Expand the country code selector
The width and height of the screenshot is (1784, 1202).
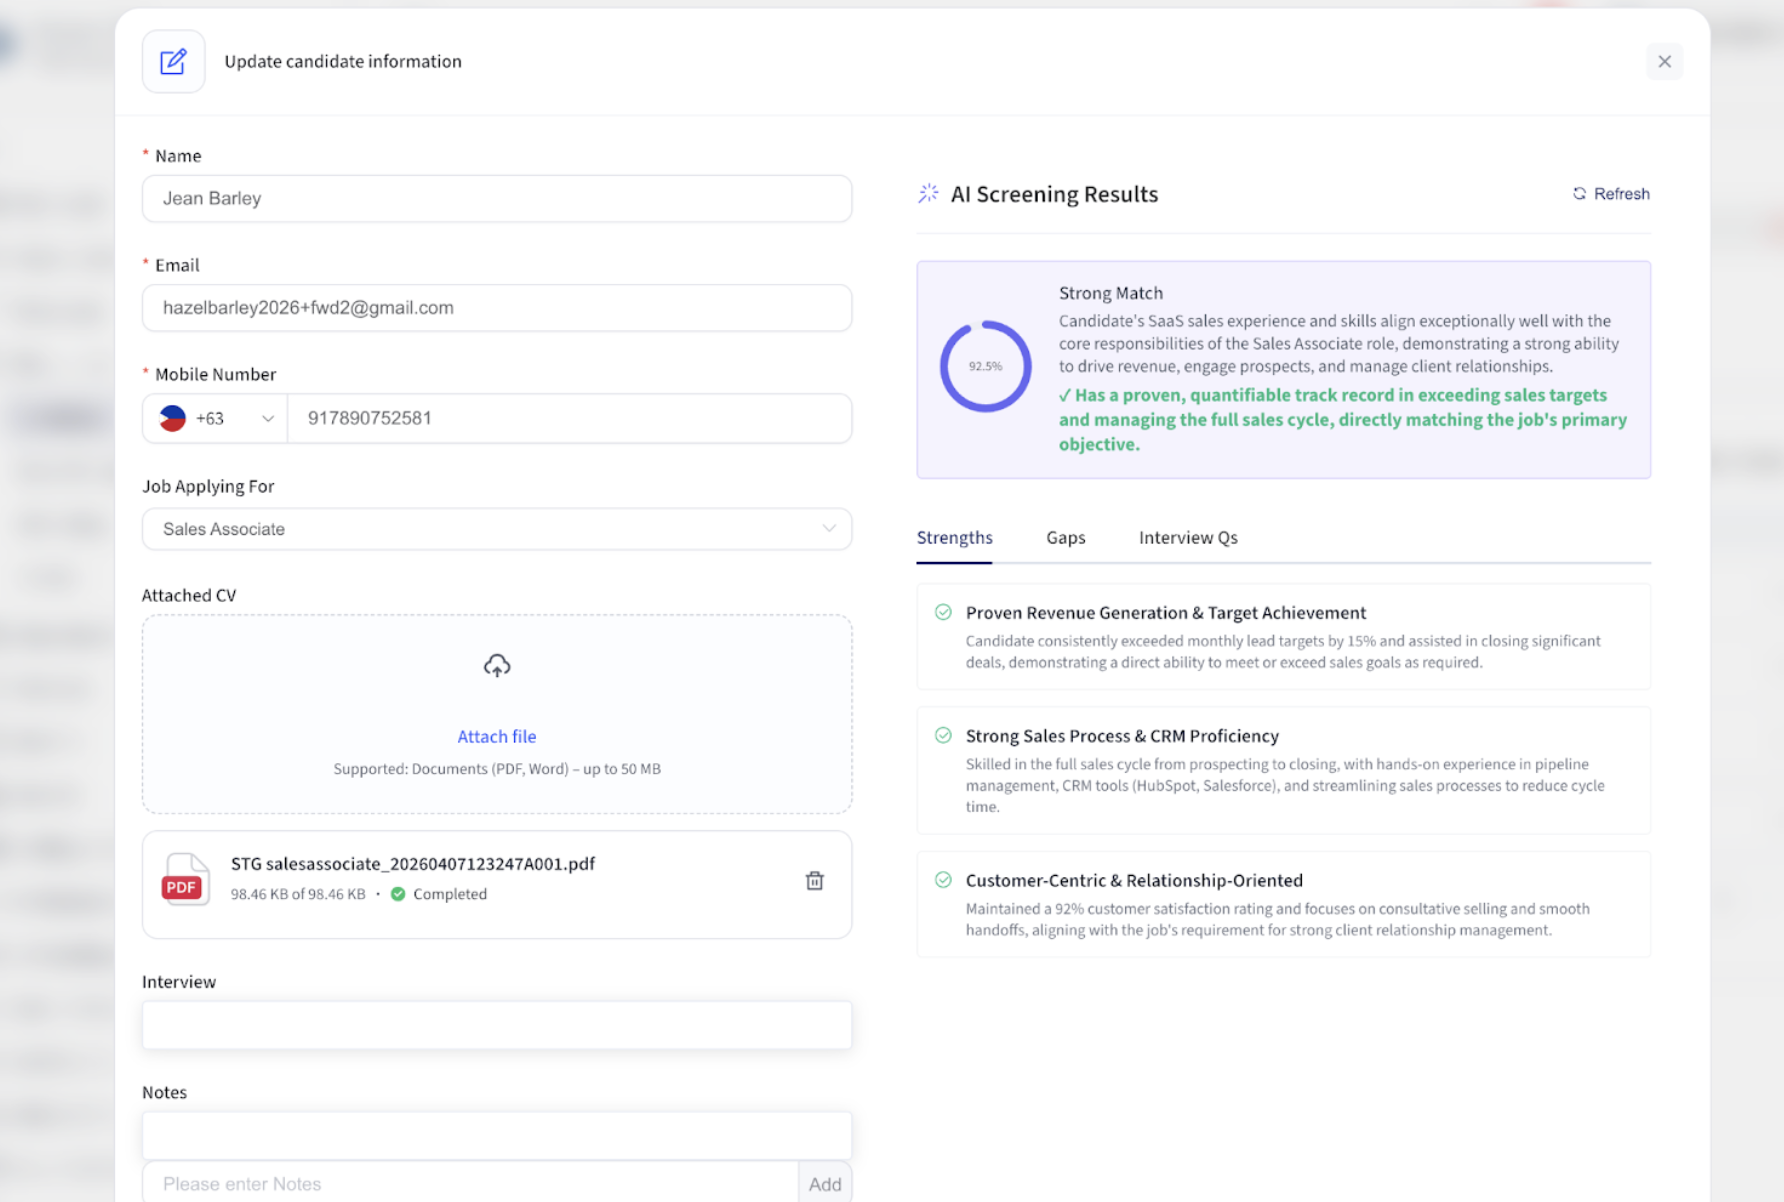tap(267, 418)
